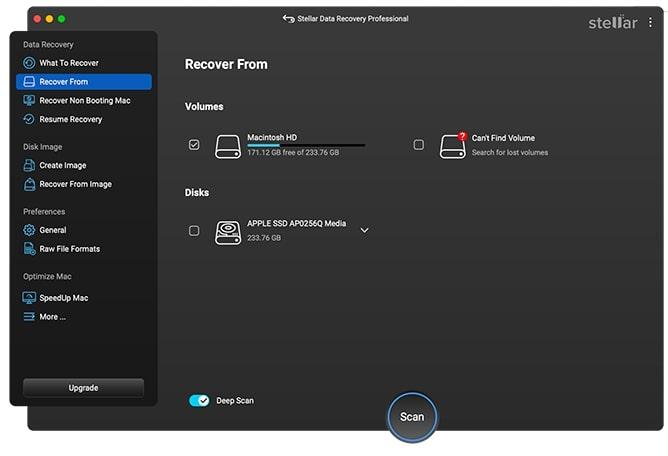Click the back arrow icon in title bar
Screen dimensions: 668x456
click(288, 19)
